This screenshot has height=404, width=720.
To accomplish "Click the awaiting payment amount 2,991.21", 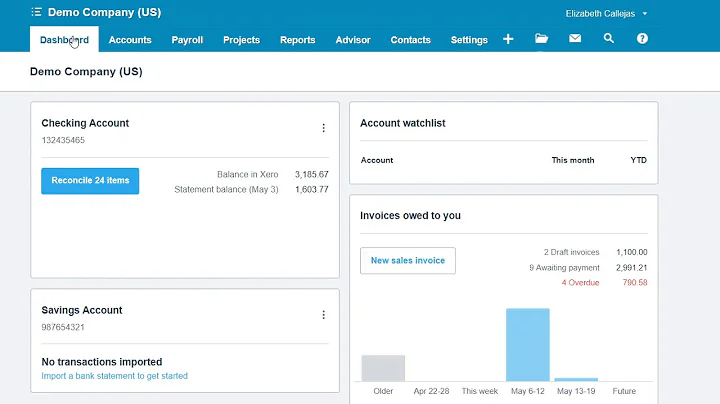I will click(631, 268).
